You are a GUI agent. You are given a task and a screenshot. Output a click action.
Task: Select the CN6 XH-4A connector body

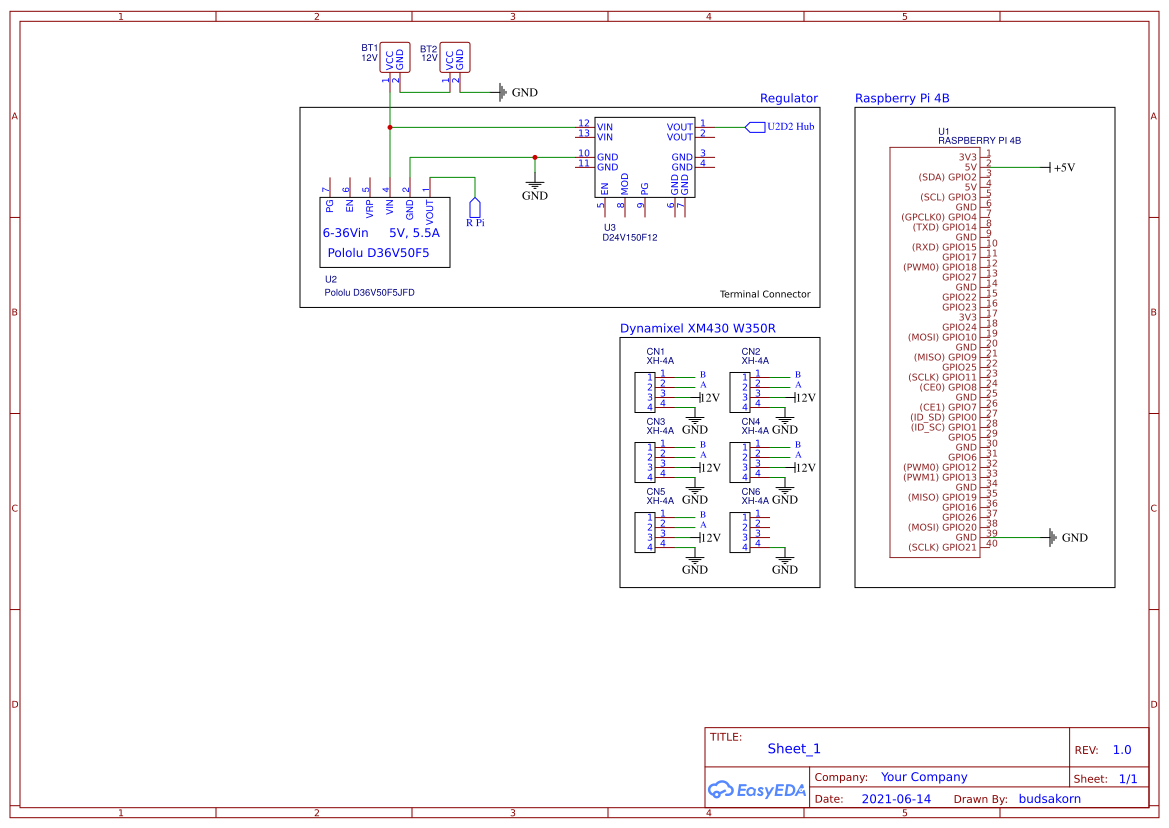pyautogui.click(x=740, y=532)
